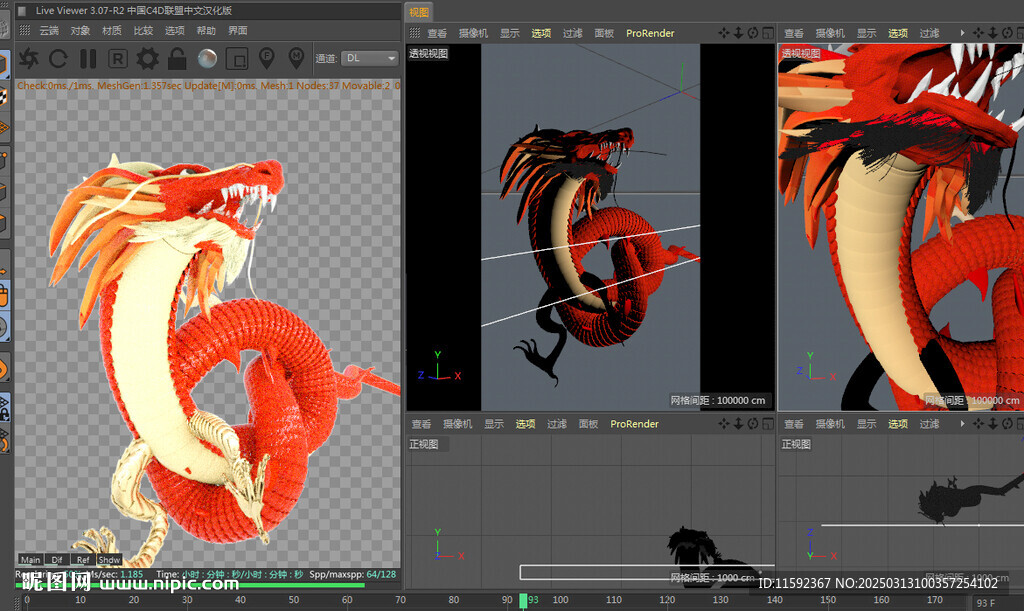The width and height of the screenshot is (1024, 611).
Task: Open 选项 menu in top-left perspective viewport
Action: point(541,33)
